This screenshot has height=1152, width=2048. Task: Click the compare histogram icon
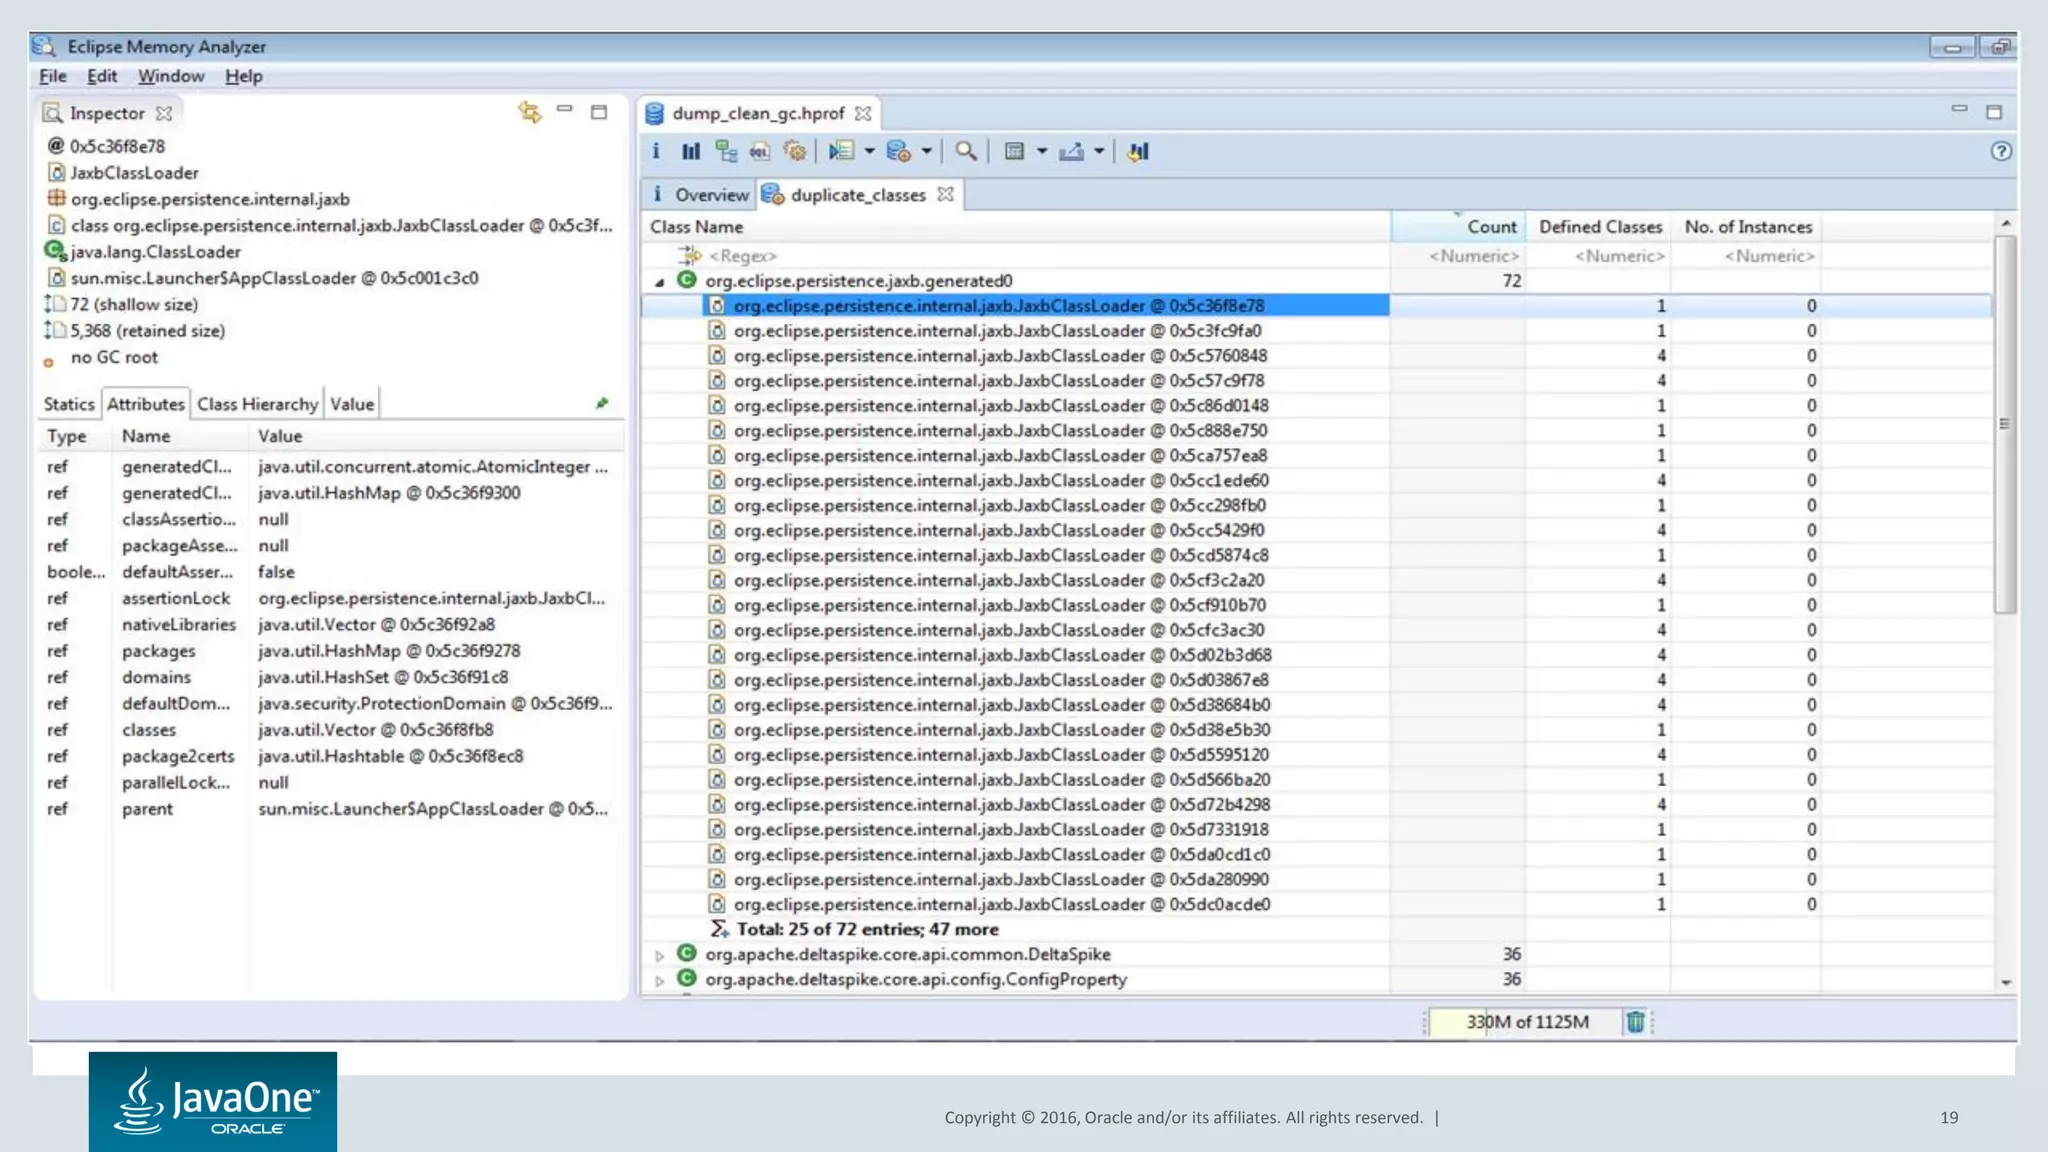(x=1138, y=152)
